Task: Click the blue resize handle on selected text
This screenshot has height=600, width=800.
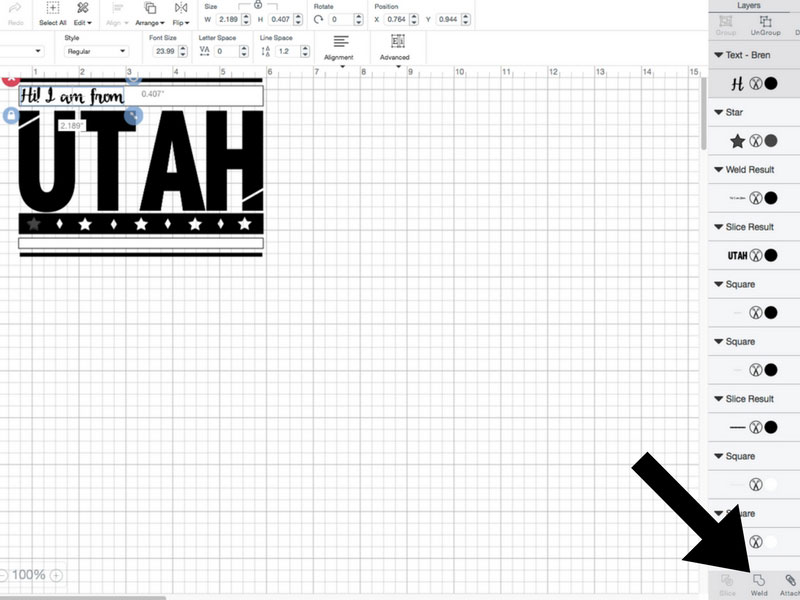Action: (133, 116)
